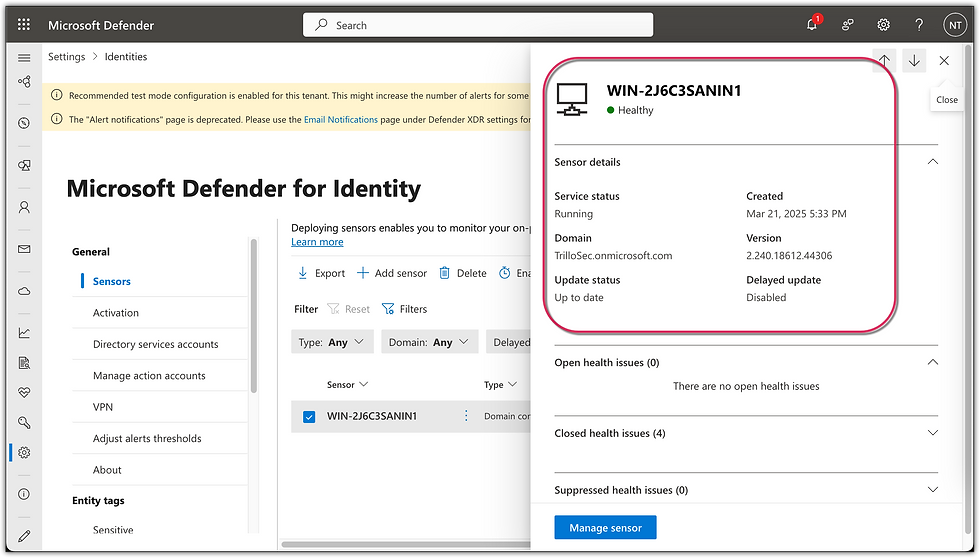Viewport: 980px width, 558px height.
Task: Select Sensors in the General menu
Action: 112,282
